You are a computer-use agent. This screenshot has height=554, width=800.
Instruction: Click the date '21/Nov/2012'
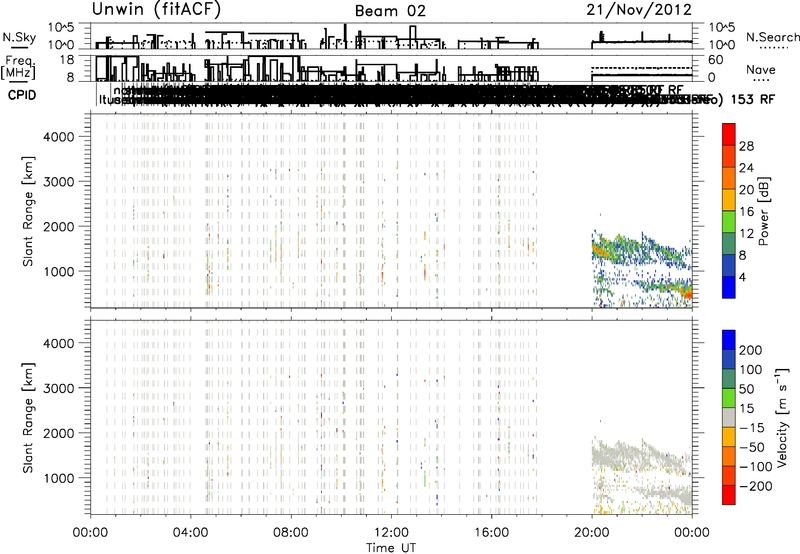[639, 9]
